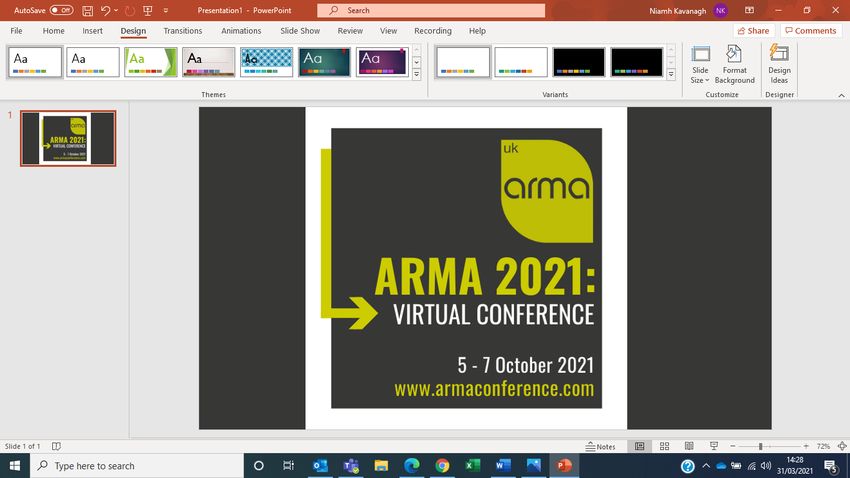The image size is (850, 478).
Task: Open Microsoft Teams from the taskbar
Action: [351, 466]
